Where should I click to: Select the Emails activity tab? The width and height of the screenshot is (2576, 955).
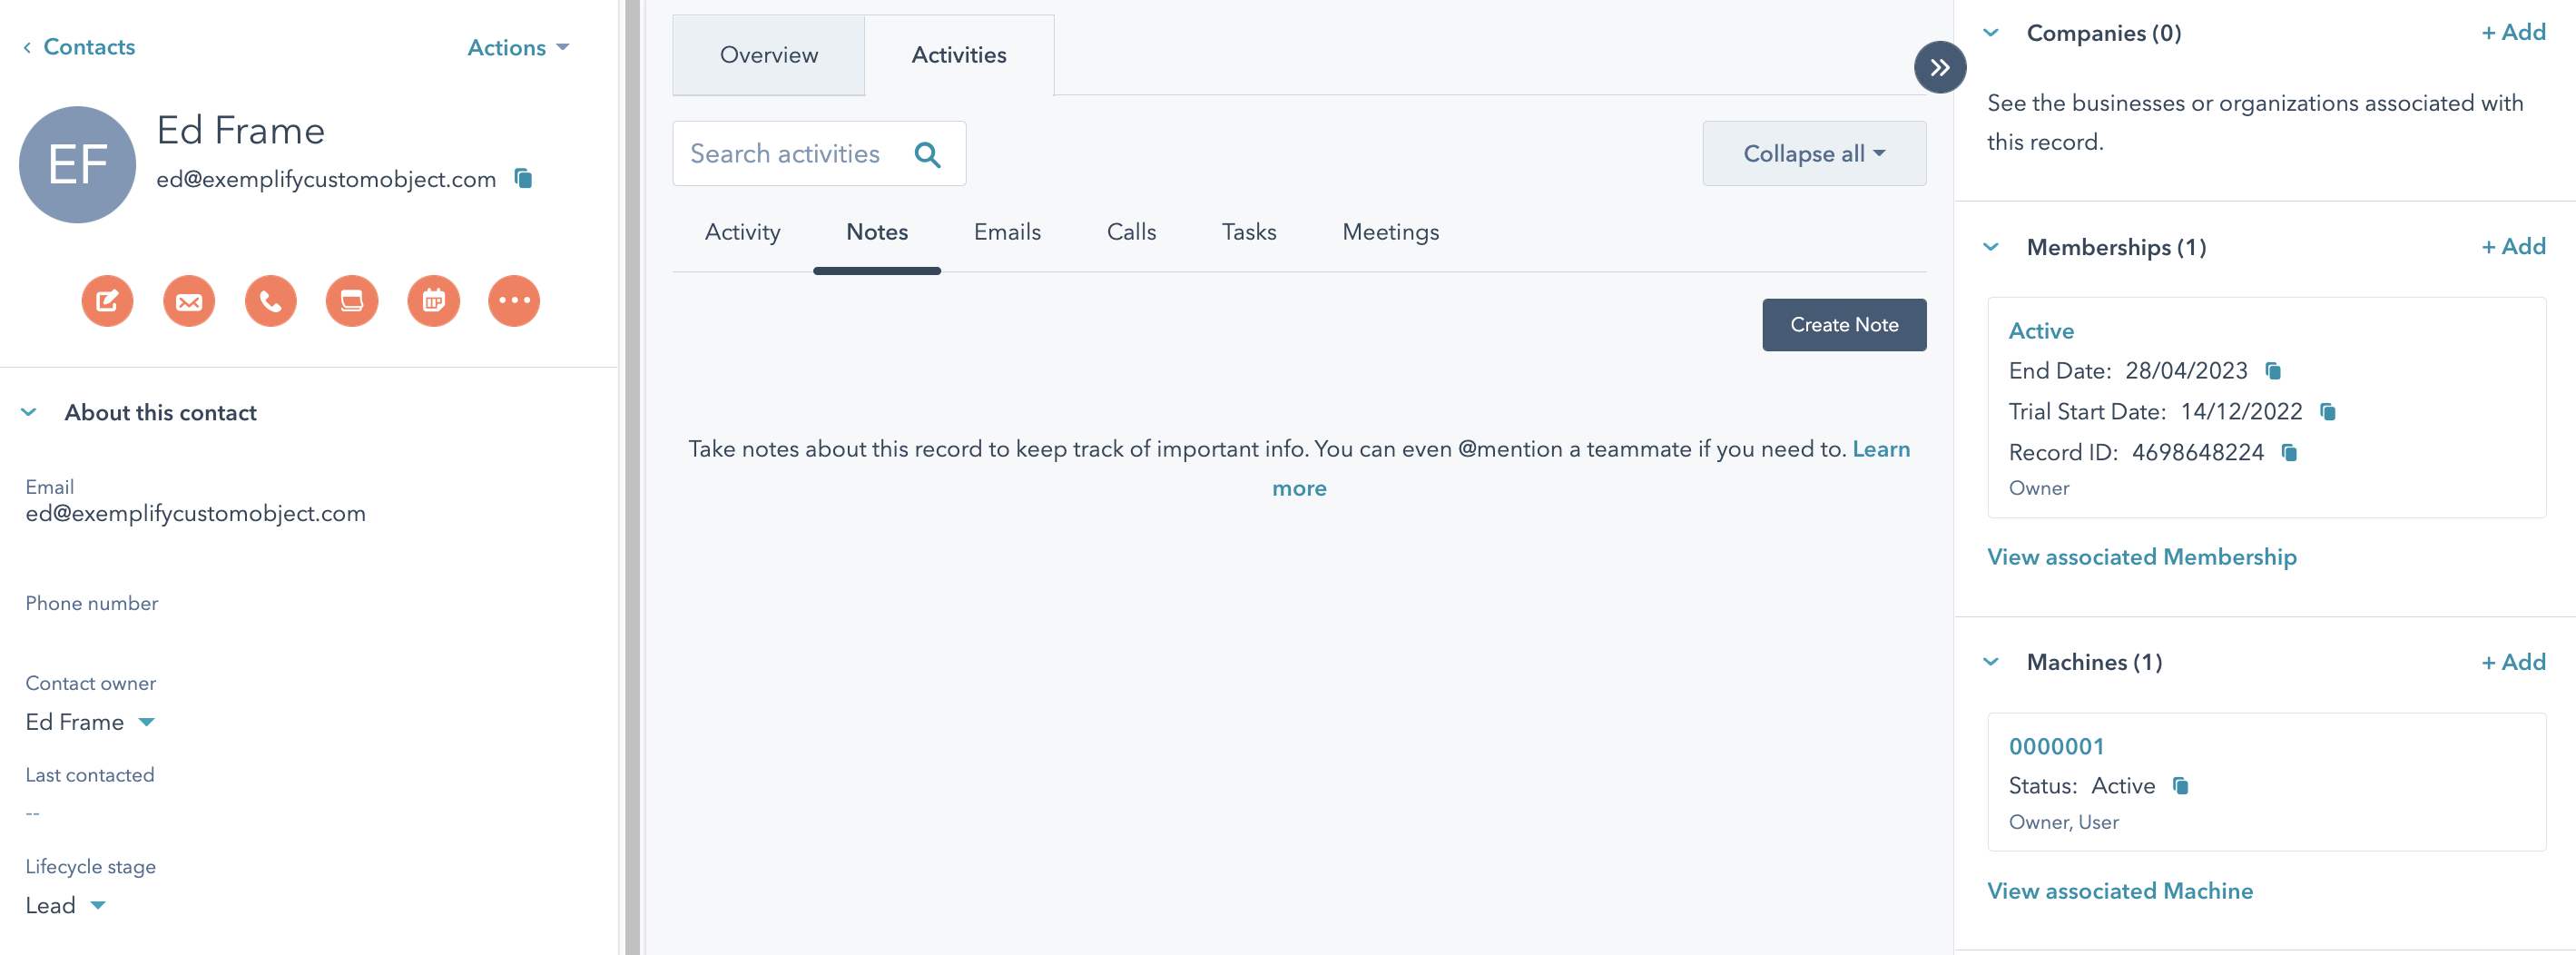[x=1006, y=232]
